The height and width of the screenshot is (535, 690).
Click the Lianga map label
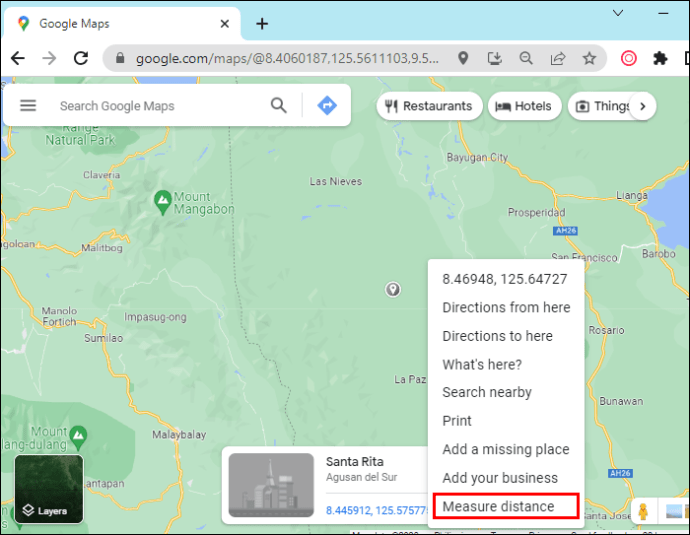pos(632,195)
